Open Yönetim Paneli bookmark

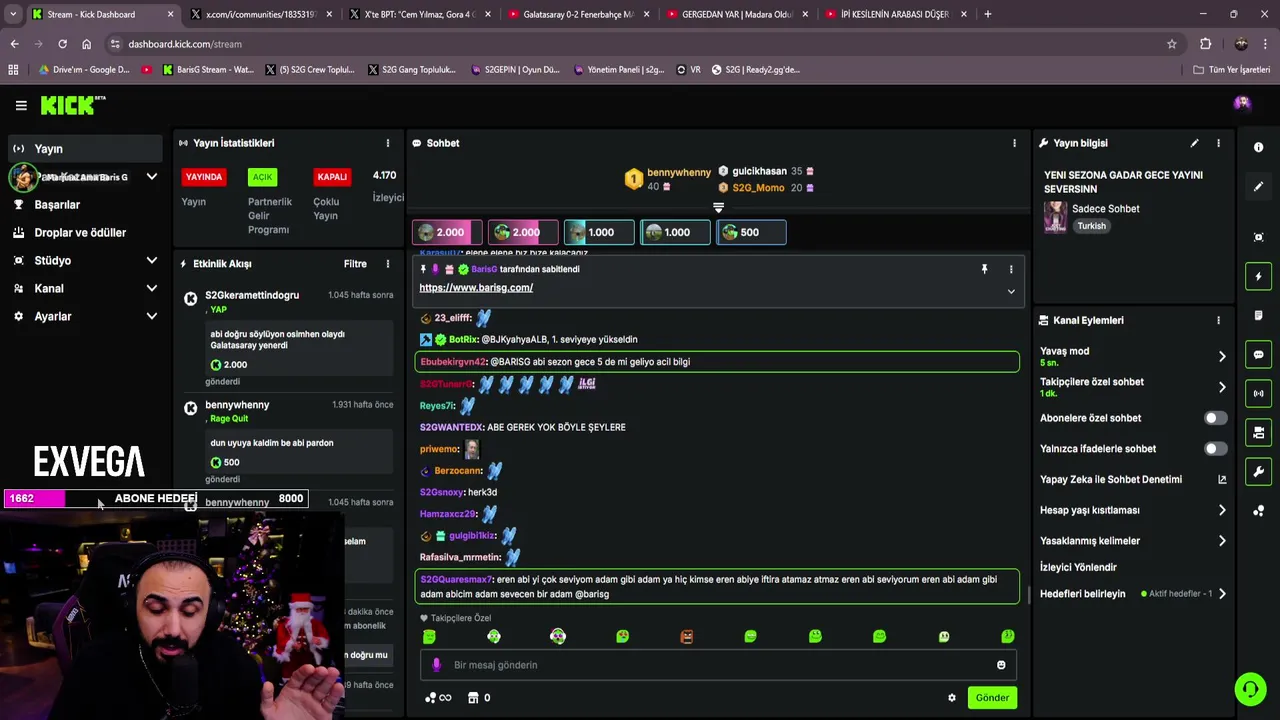[x=620, y=70]
